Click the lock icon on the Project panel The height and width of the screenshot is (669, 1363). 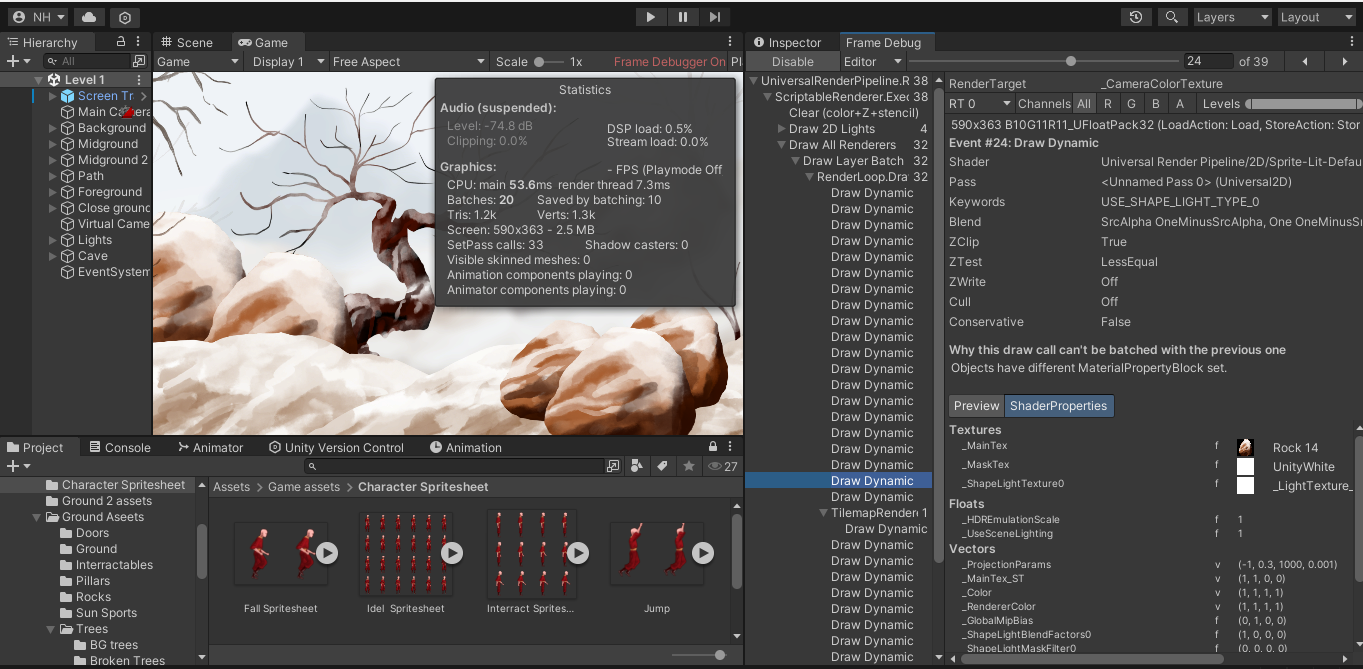click(712, 447)
